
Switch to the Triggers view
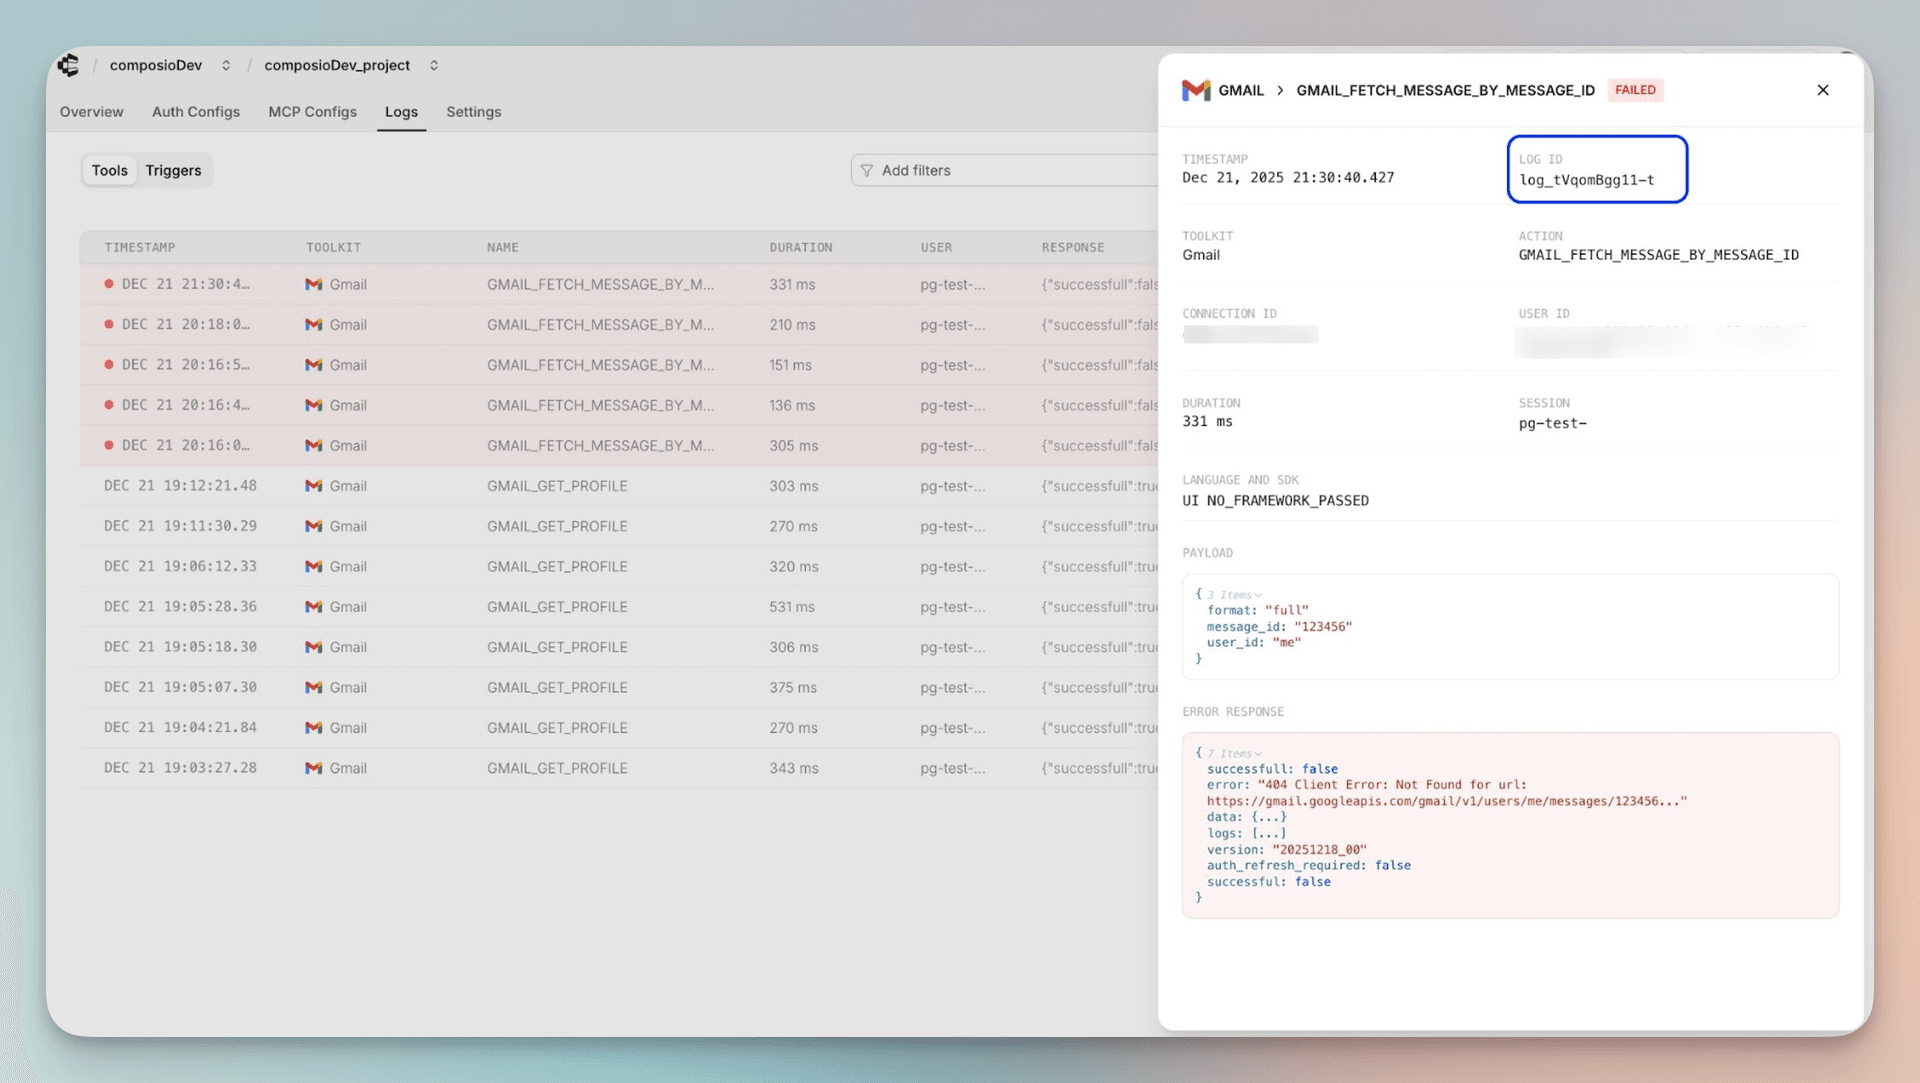173,170
